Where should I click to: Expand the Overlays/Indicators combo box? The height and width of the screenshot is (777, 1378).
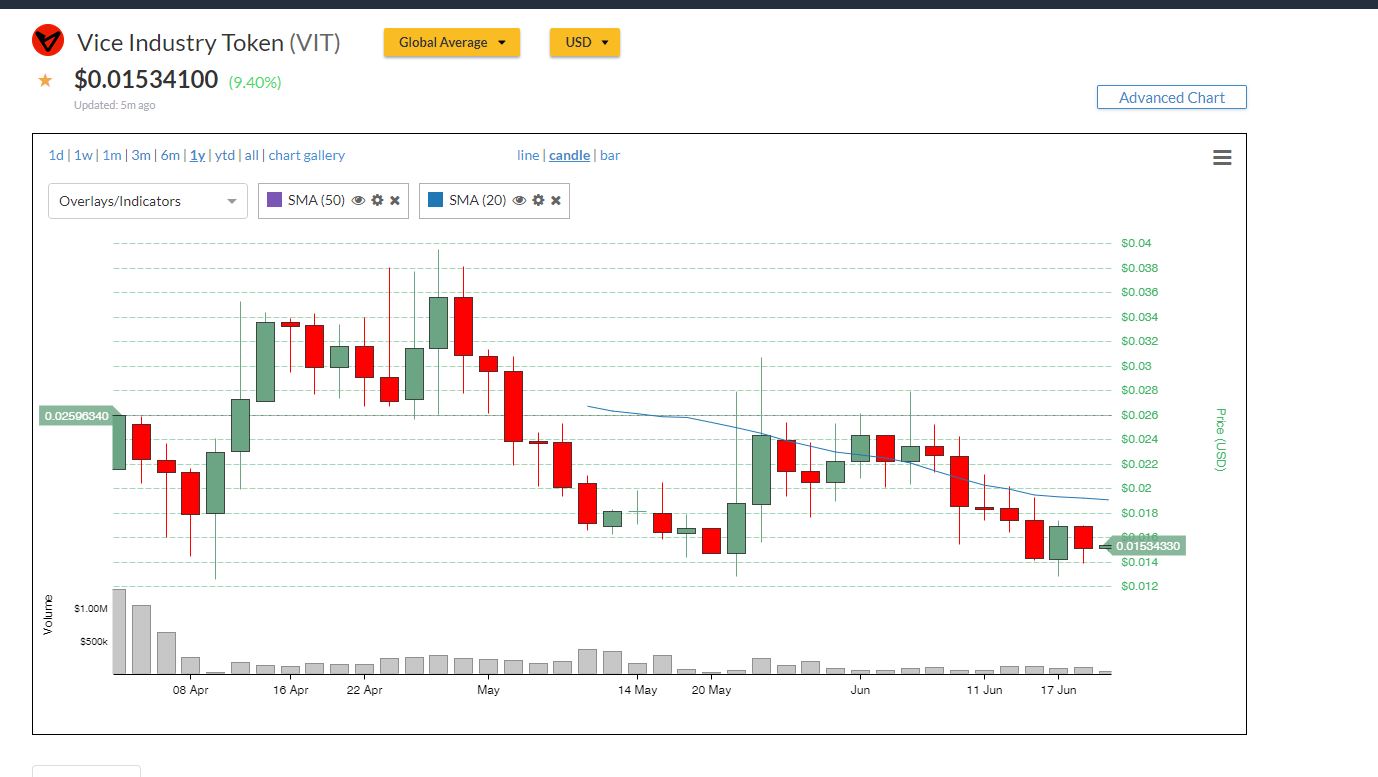(x=148, y=201)
